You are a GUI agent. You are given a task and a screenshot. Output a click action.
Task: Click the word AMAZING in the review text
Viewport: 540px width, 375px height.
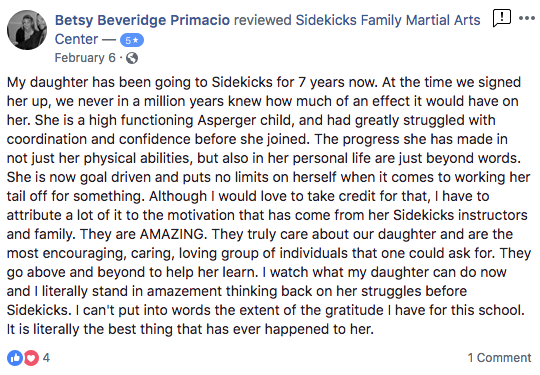[x=173, y=235]
